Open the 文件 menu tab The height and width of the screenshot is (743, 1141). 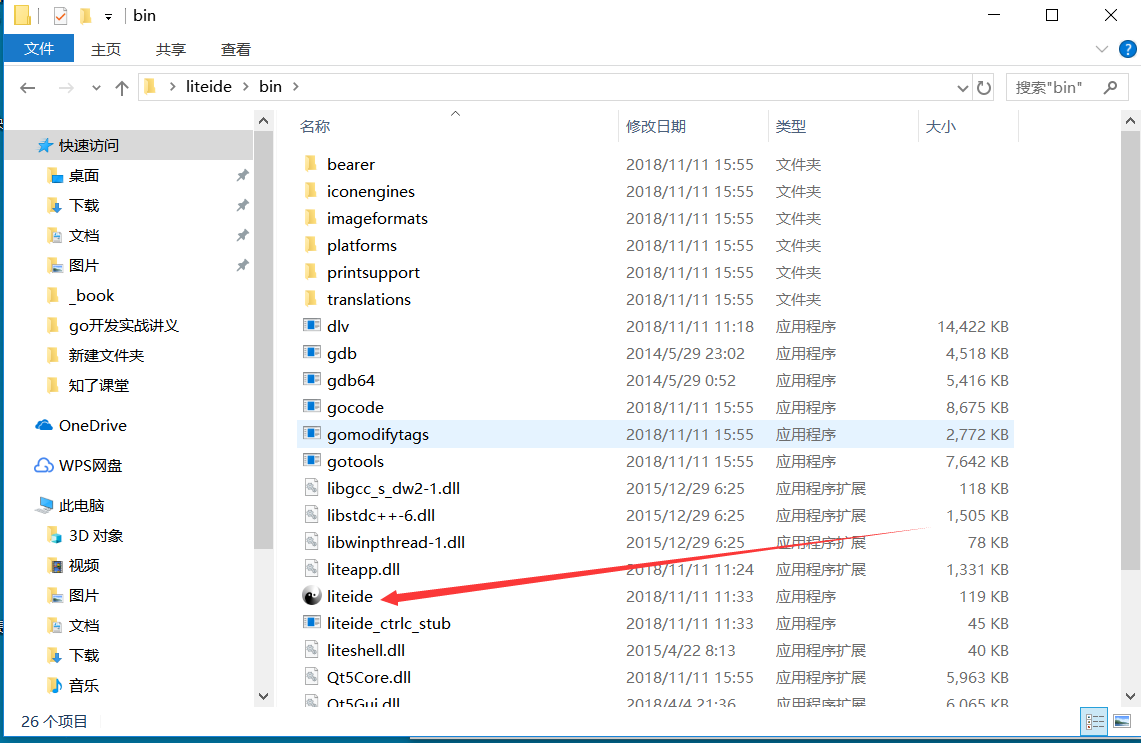[39, 49]
